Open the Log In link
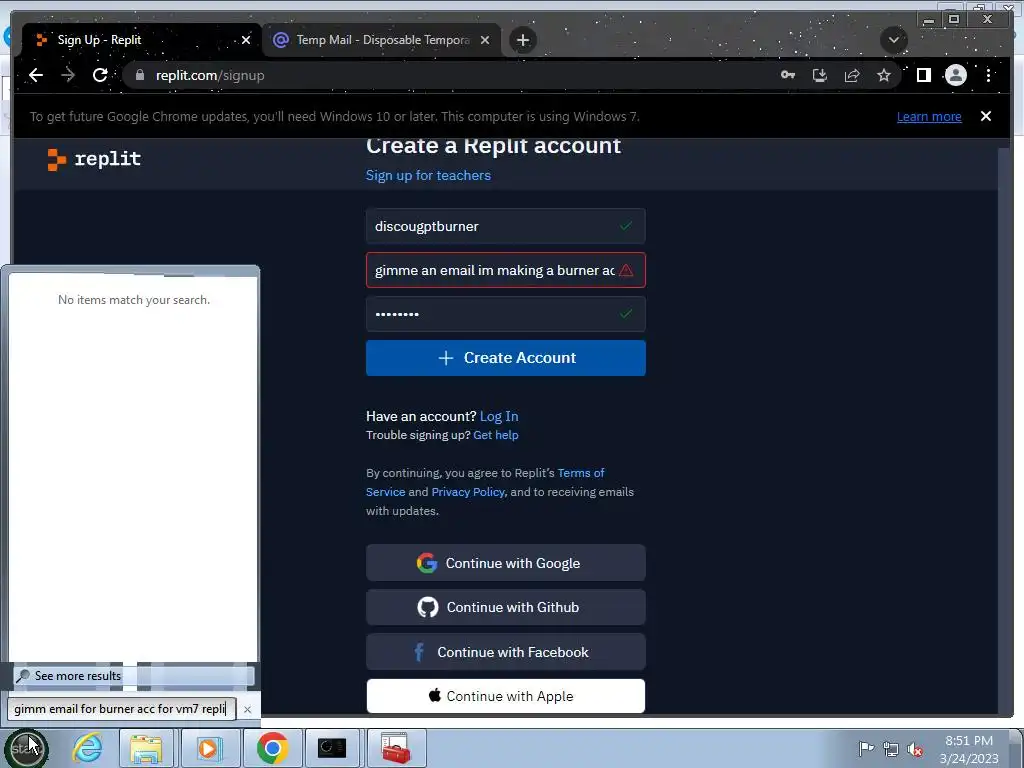Screen dimensions: 1024x768 coord(499,416)
